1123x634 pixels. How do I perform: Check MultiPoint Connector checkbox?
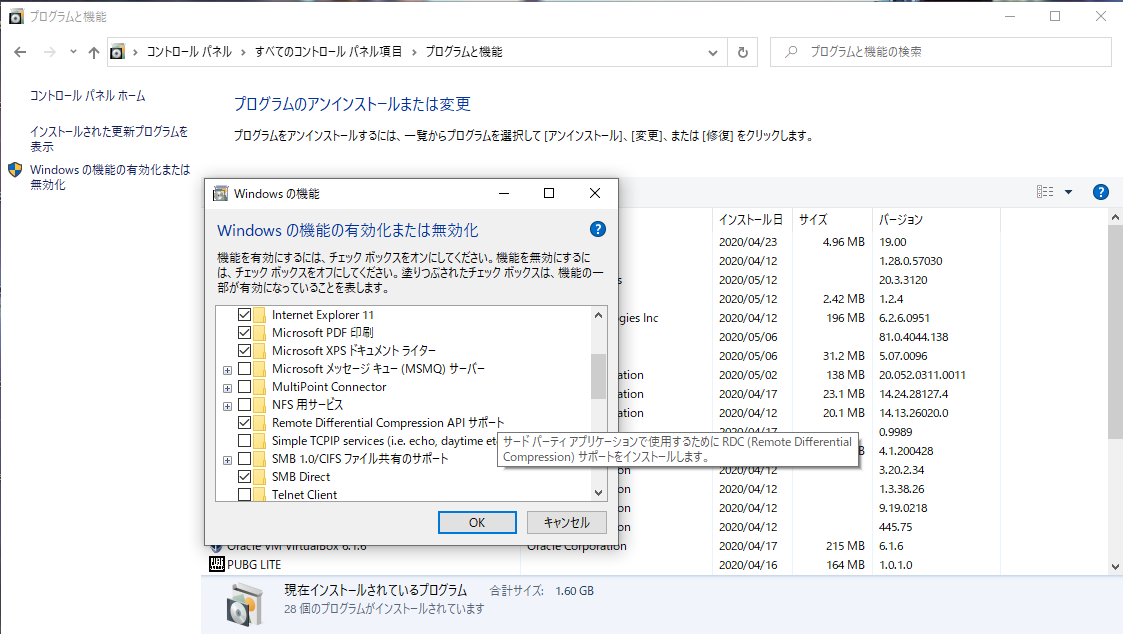pos(244,387)
